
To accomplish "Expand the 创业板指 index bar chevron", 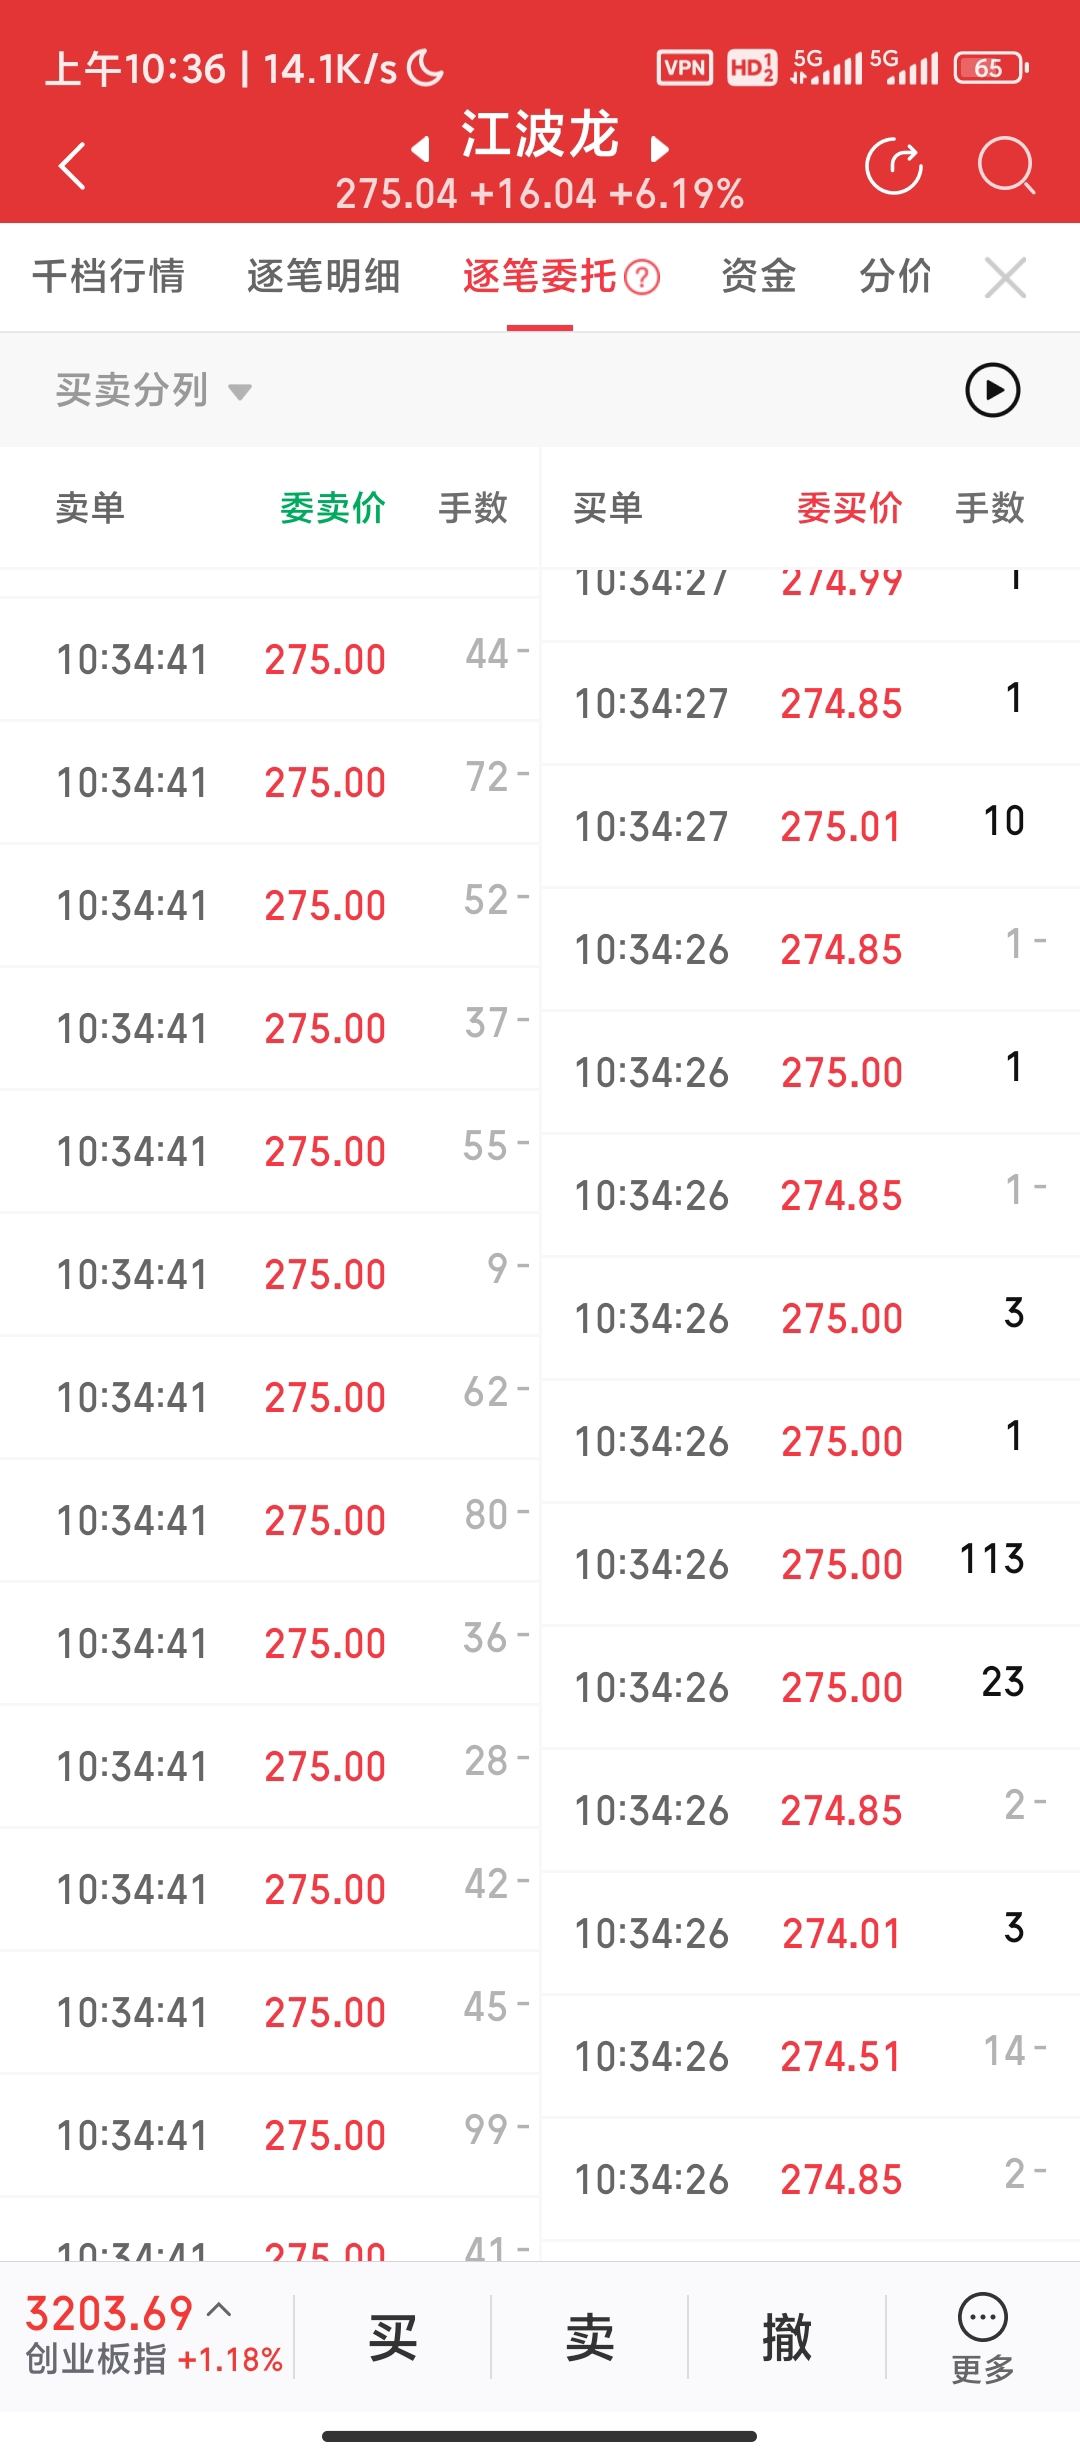I will coord(220,2310).
